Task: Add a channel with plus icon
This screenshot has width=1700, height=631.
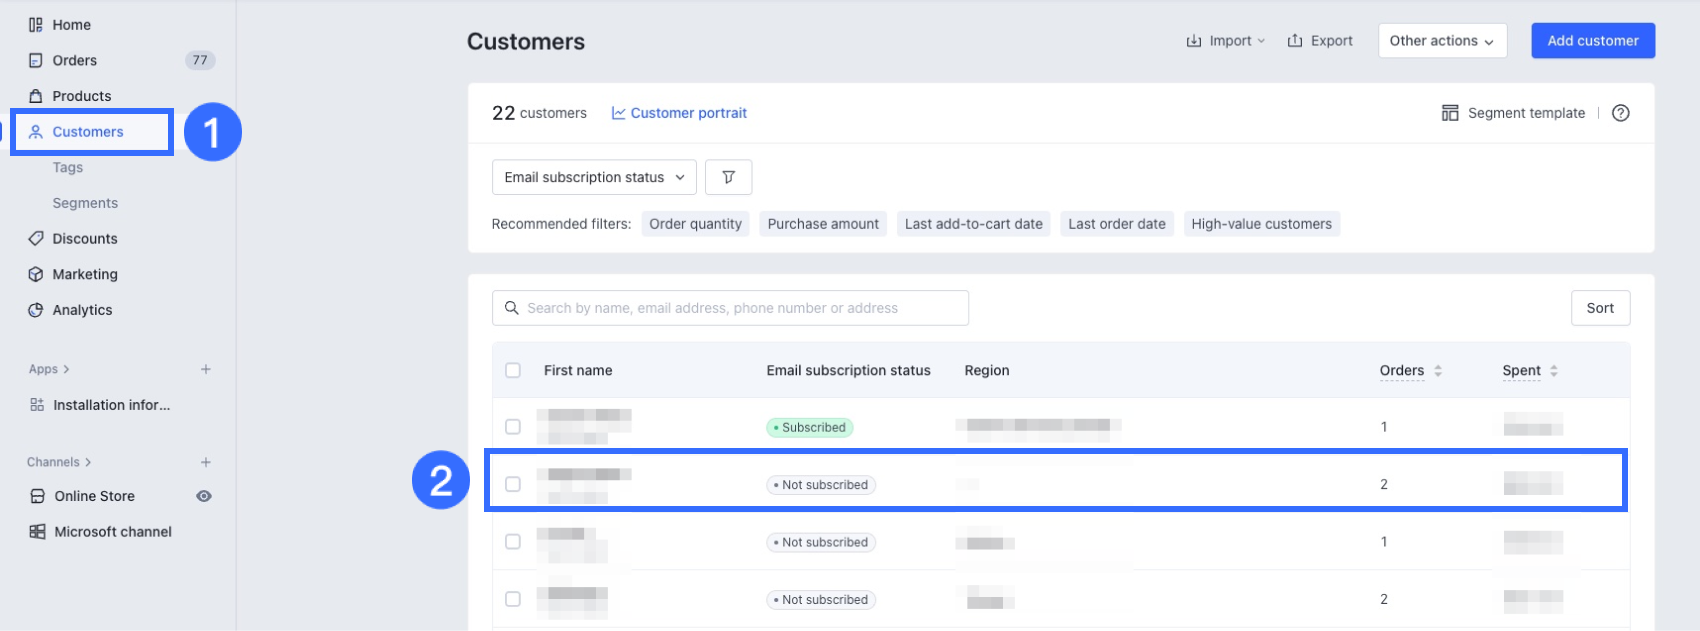Action: tap(206, 462)
